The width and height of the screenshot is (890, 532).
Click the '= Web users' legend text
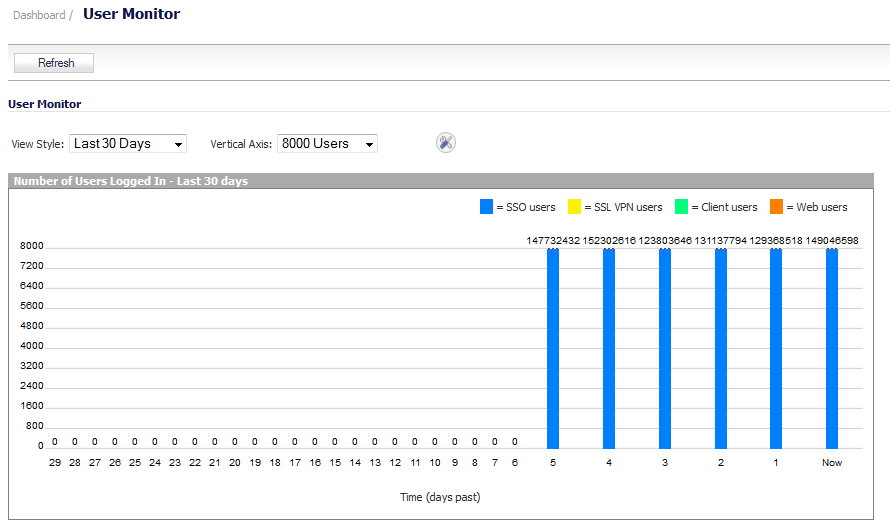click(x=817, y=207)
